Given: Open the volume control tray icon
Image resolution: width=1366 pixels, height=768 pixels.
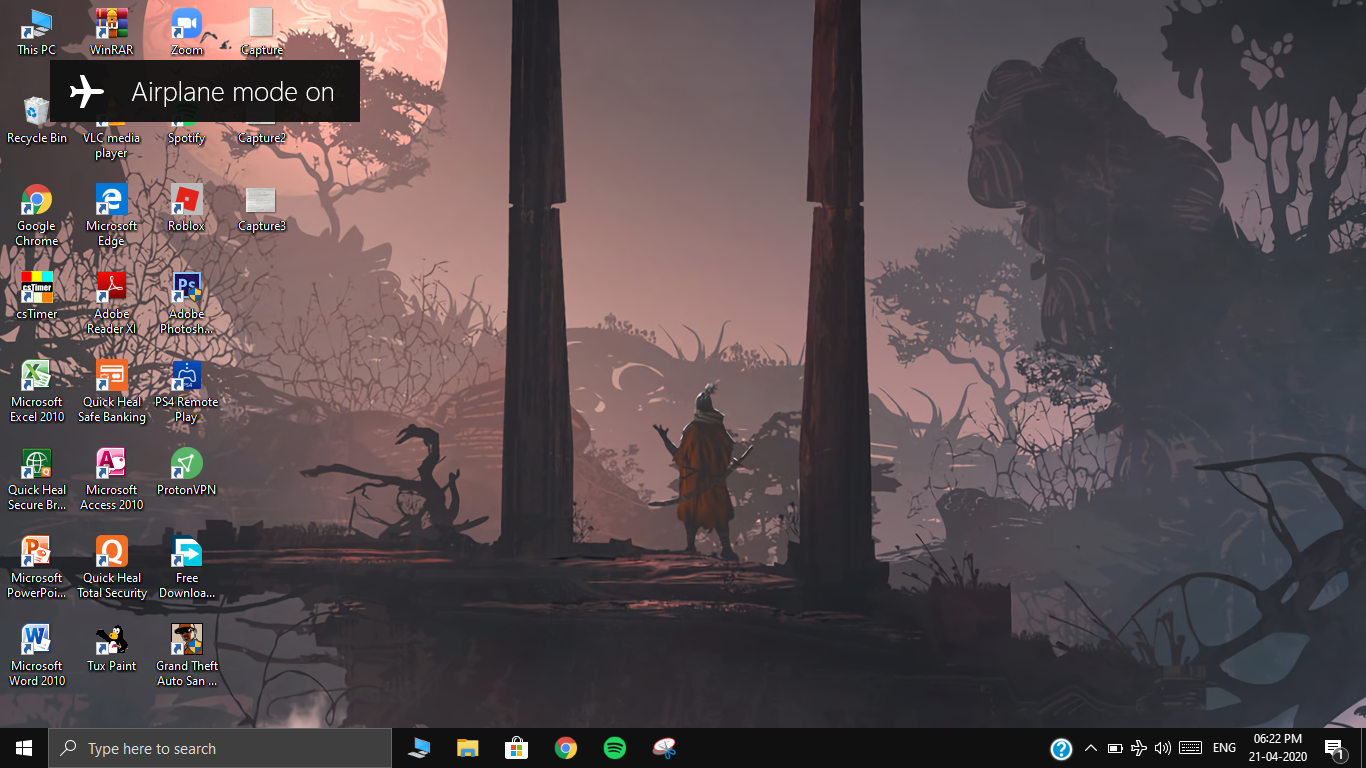Looking at the screenshot, I should 1162,748.
